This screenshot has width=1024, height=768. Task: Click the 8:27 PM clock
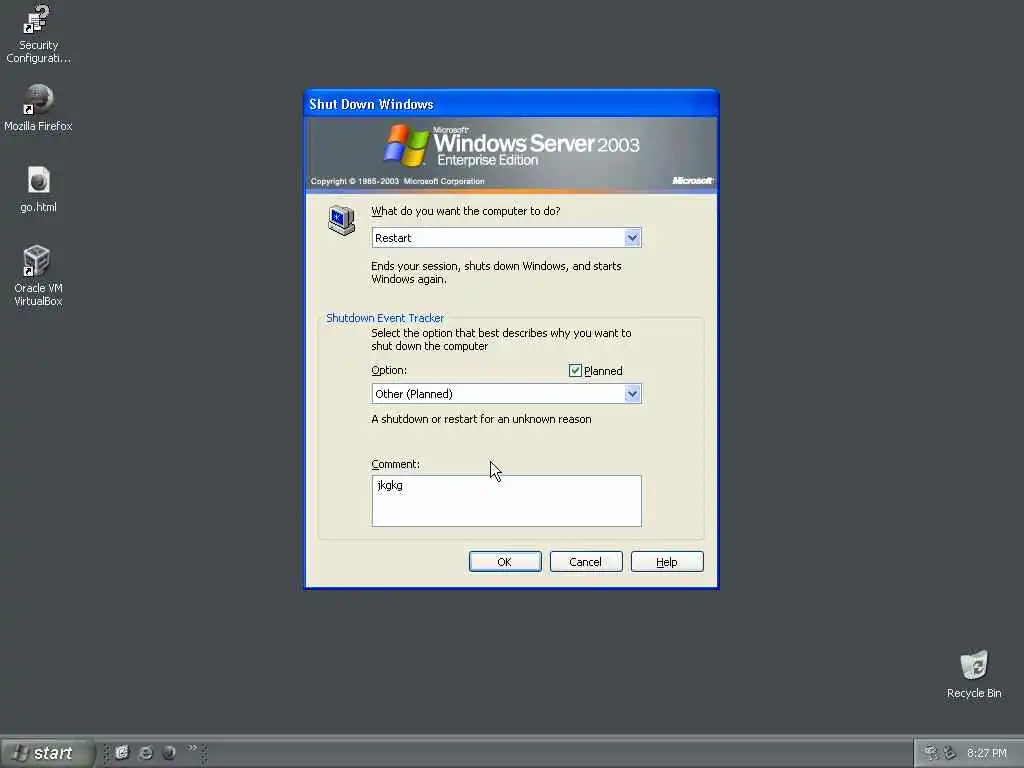[x=987, y=753]
